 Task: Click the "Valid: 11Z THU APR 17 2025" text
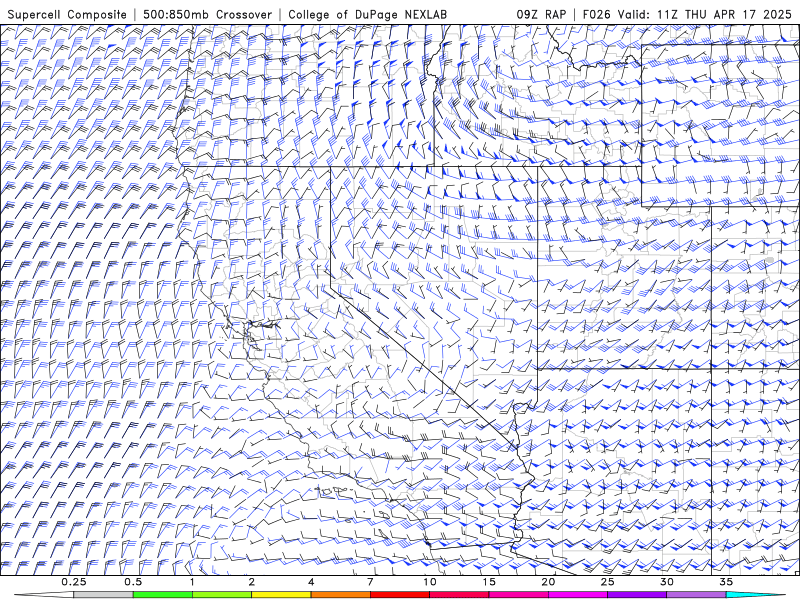(705, 14)
